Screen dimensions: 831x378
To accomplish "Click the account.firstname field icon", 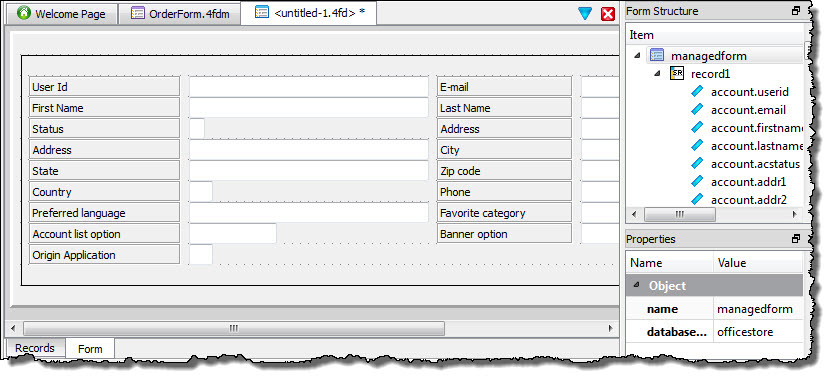I will pyautogui.click(x=697, y=127).
